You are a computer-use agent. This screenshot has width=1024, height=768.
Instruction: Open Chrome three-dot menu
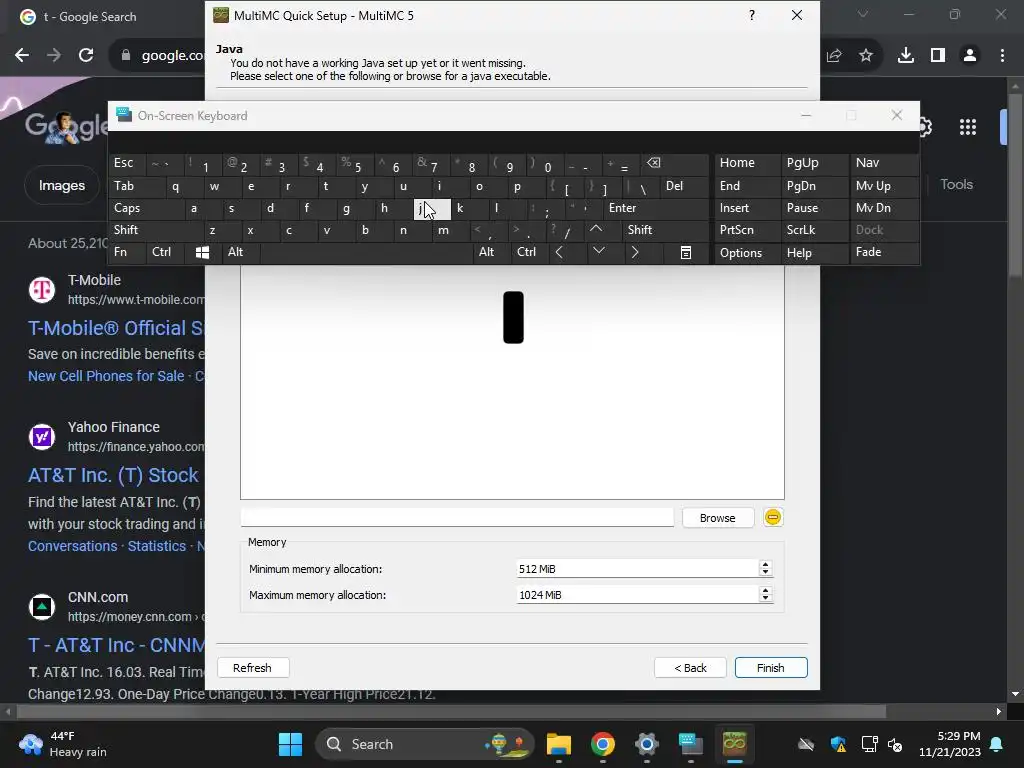coord(1002,56)
